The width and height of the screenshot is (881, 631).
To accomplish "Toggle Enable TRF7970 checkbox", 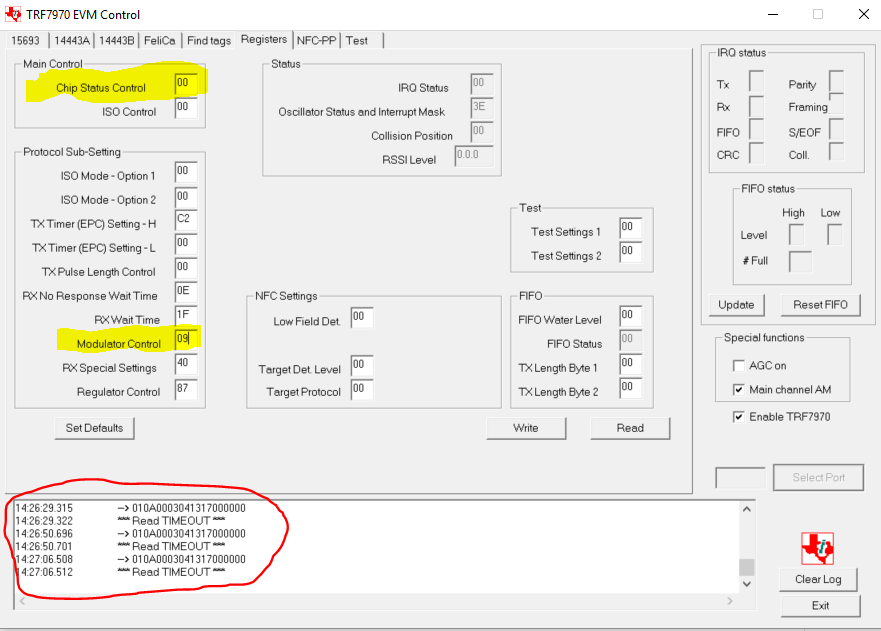I will (739, 416).
